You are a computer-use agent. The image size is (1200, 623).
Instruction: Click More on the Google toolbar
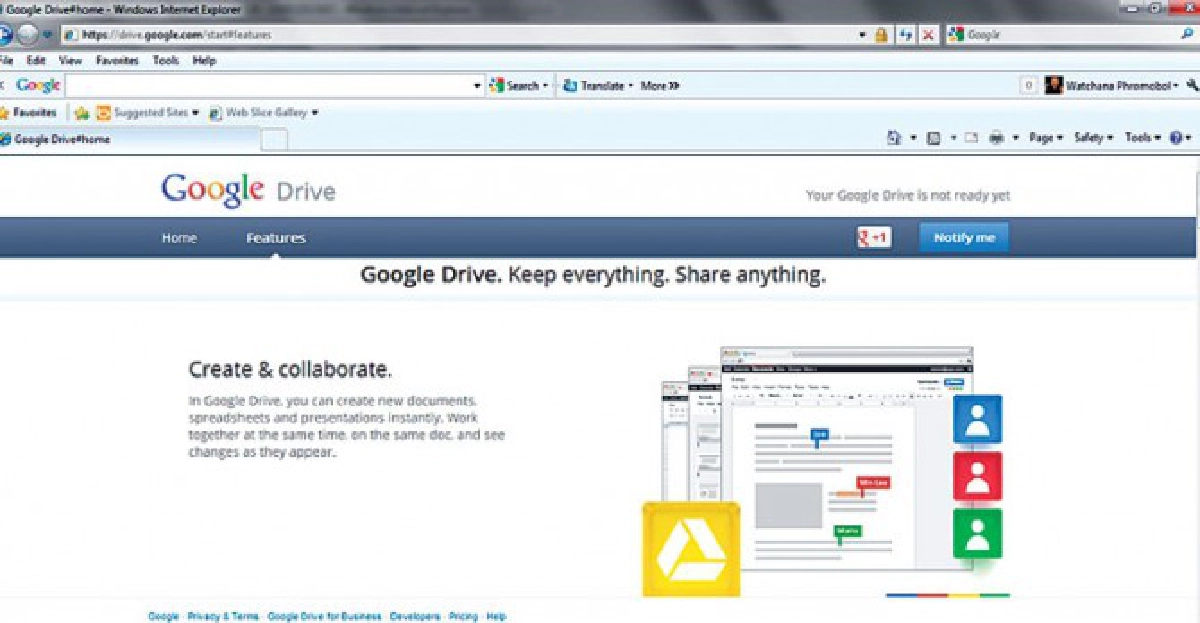click(660, 86)
